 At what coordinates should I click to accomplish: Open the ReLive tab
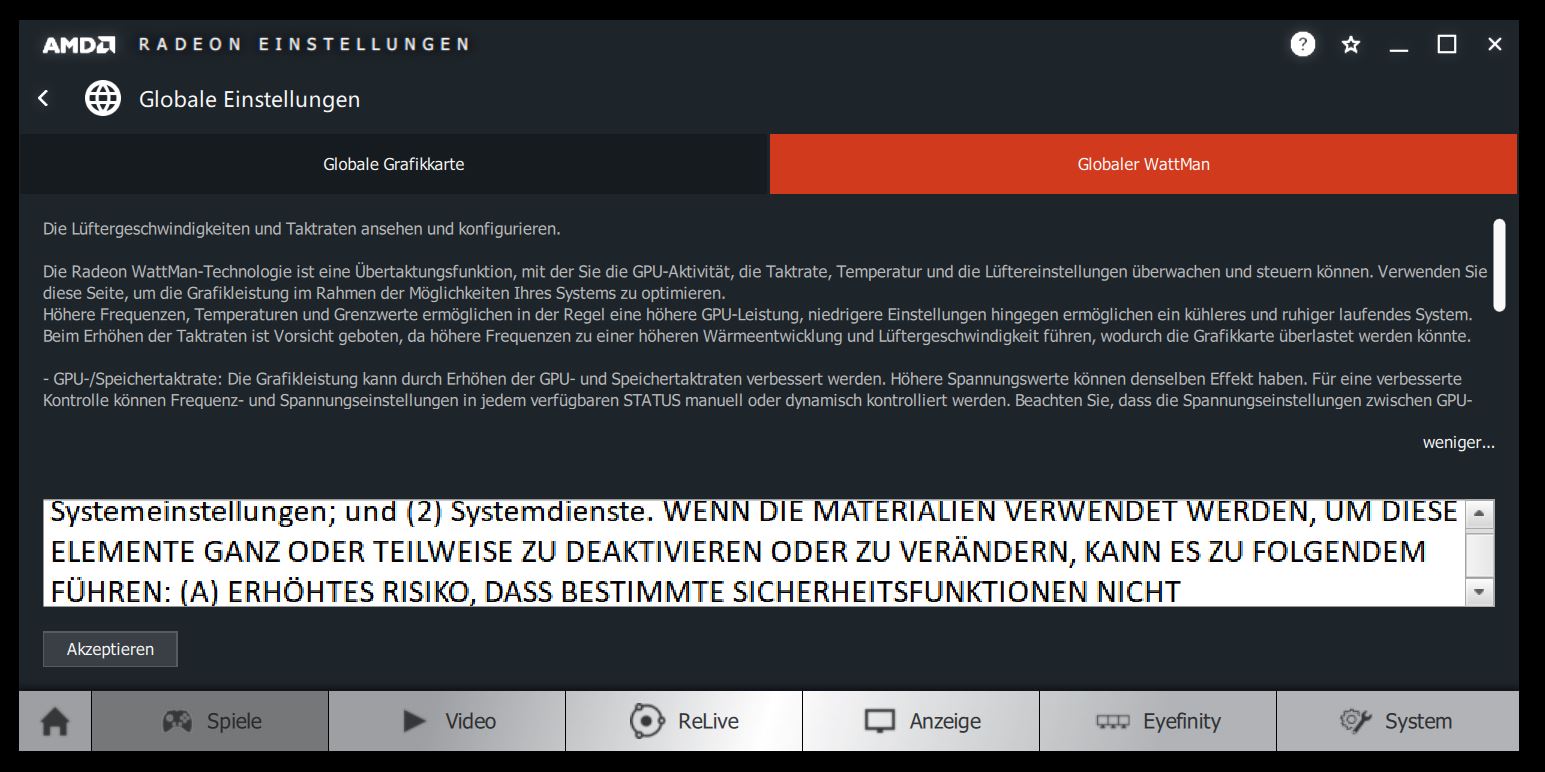tap(684, 721)
